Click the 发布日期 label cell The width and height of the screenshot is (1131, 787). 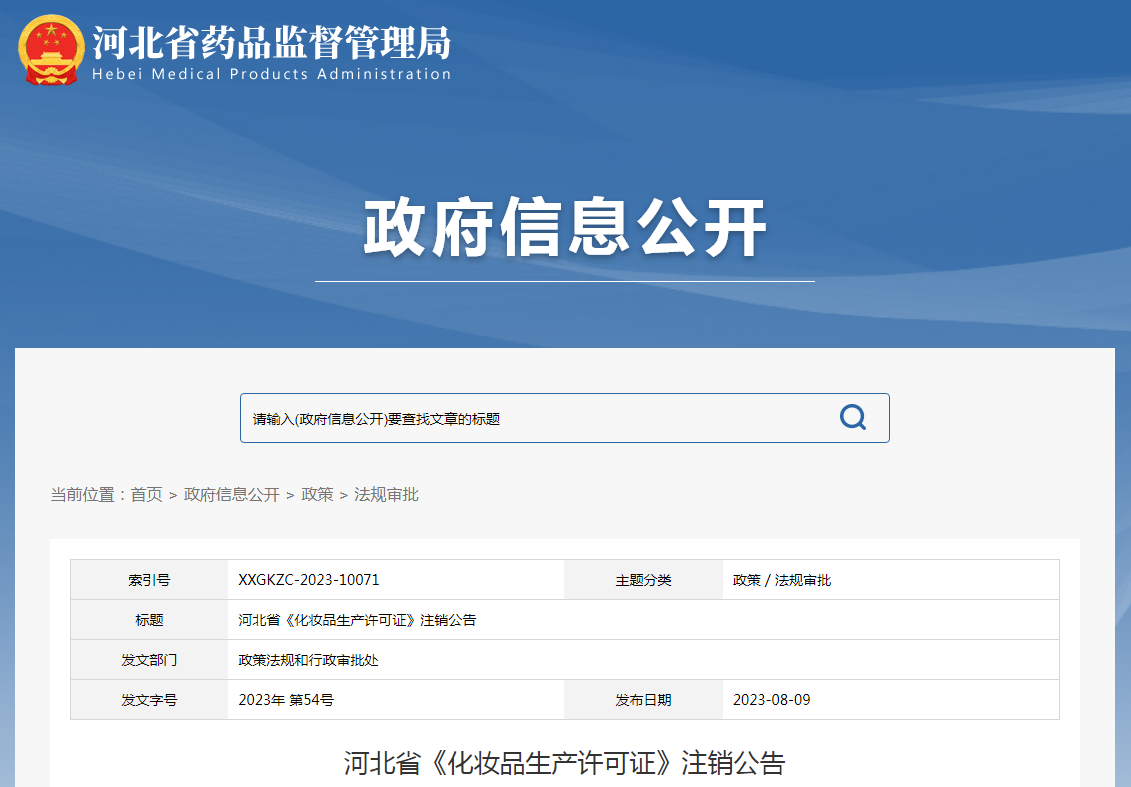pos(643,700)
